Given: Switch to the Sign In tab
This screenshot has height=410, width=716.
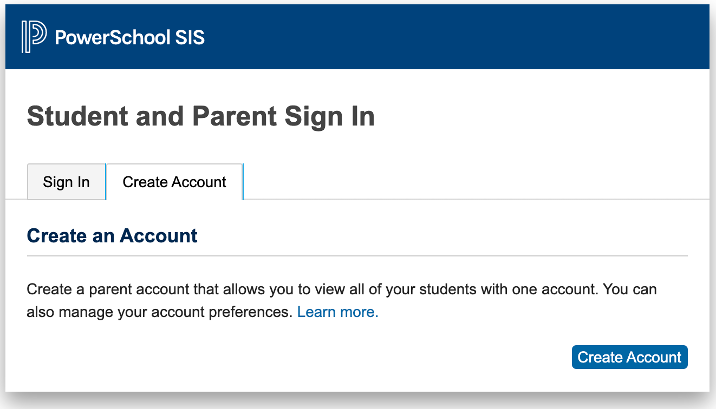Looking at the screenshot, I should pos(66,182).
